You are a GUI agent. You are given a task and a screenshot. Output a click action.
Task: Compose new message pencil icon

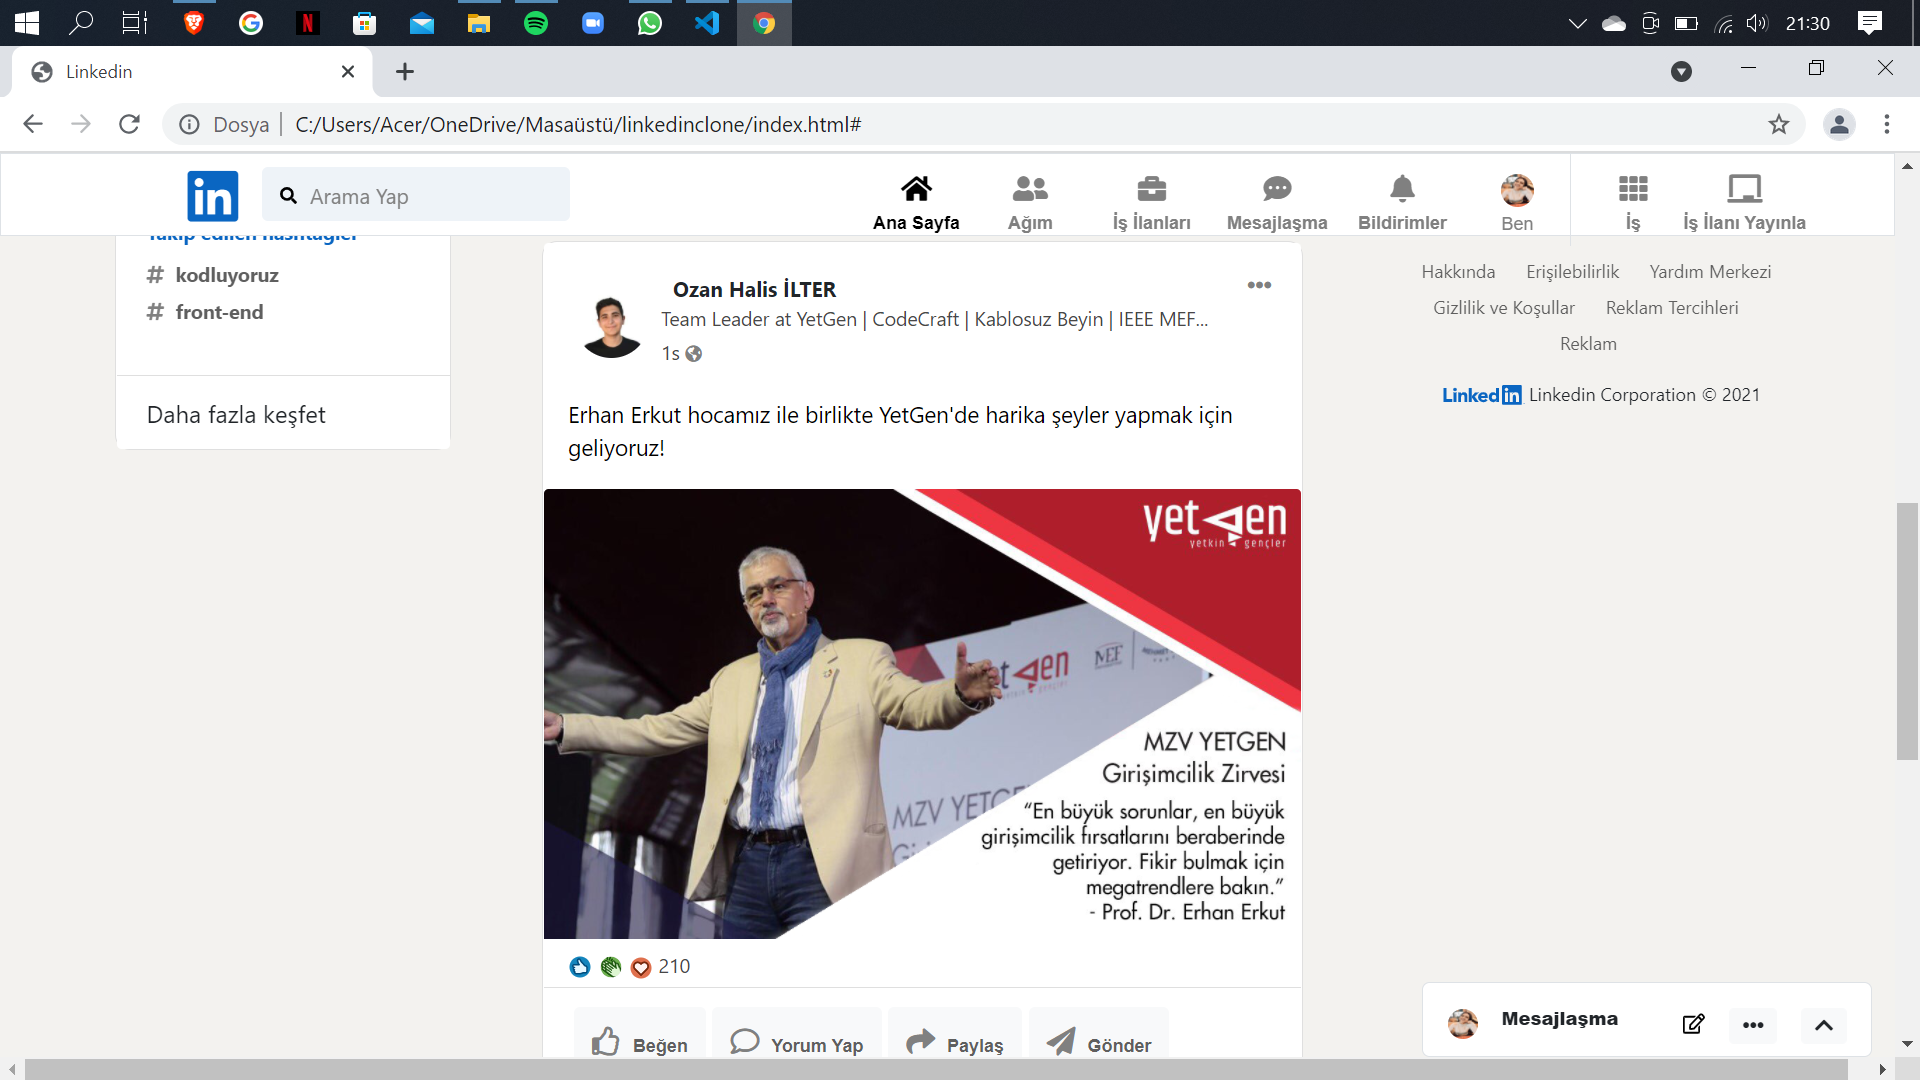1693,1024
